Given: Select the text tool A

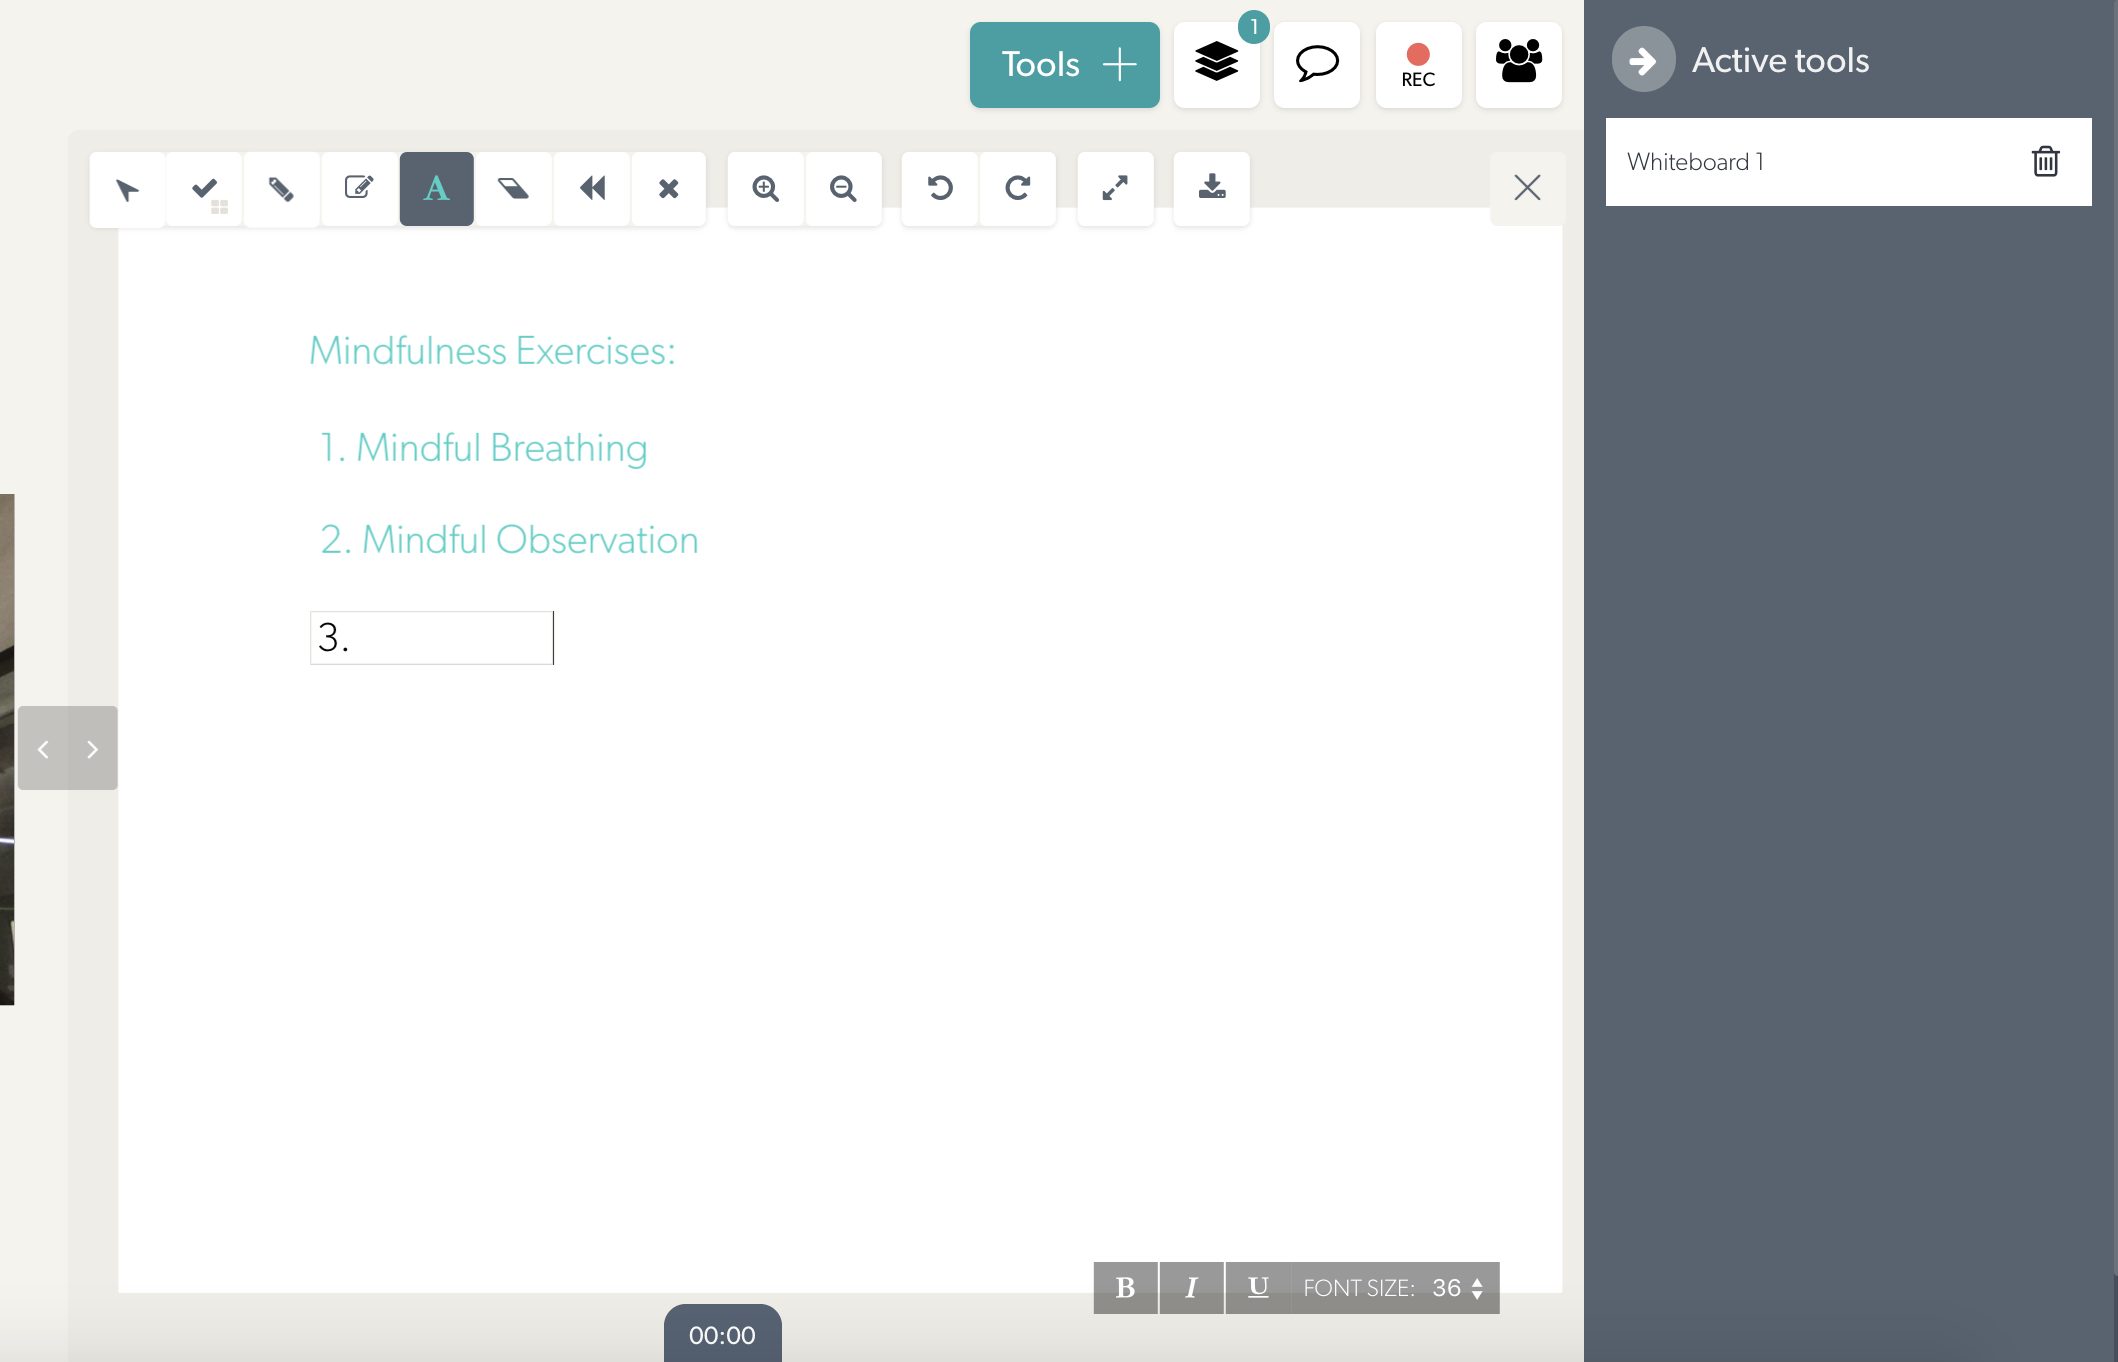Looking at the screenshot, I should click(437, 189).
